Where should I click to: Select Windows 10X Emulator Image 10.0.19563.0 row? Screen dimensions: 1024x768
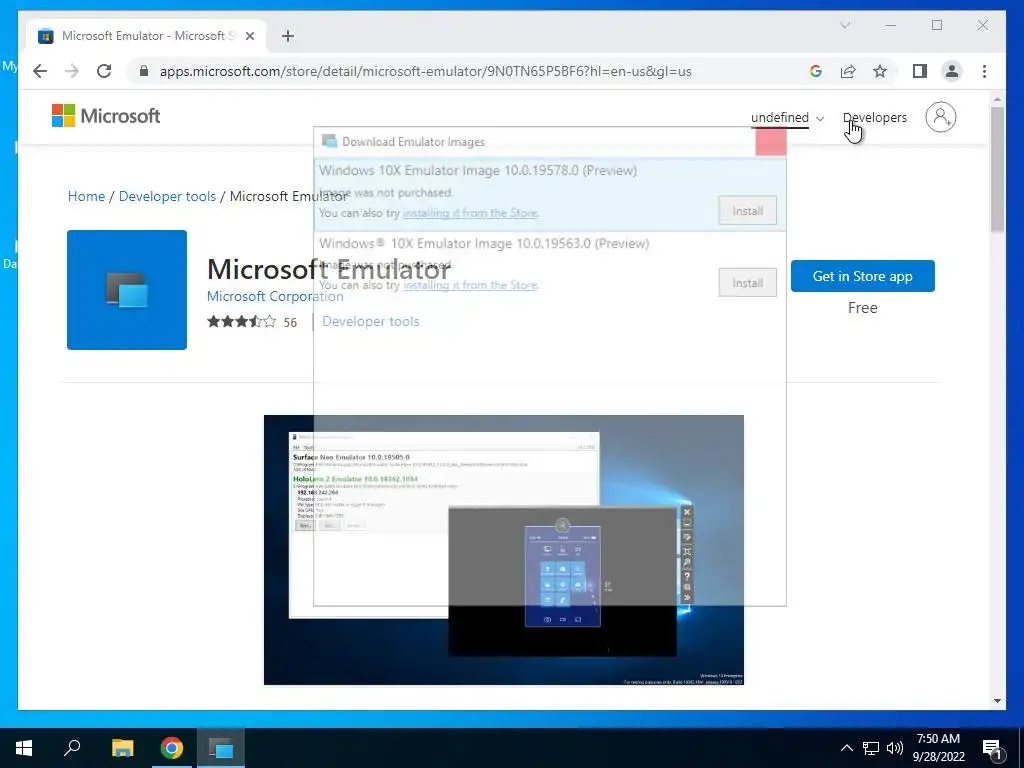[x=549, y=266]
